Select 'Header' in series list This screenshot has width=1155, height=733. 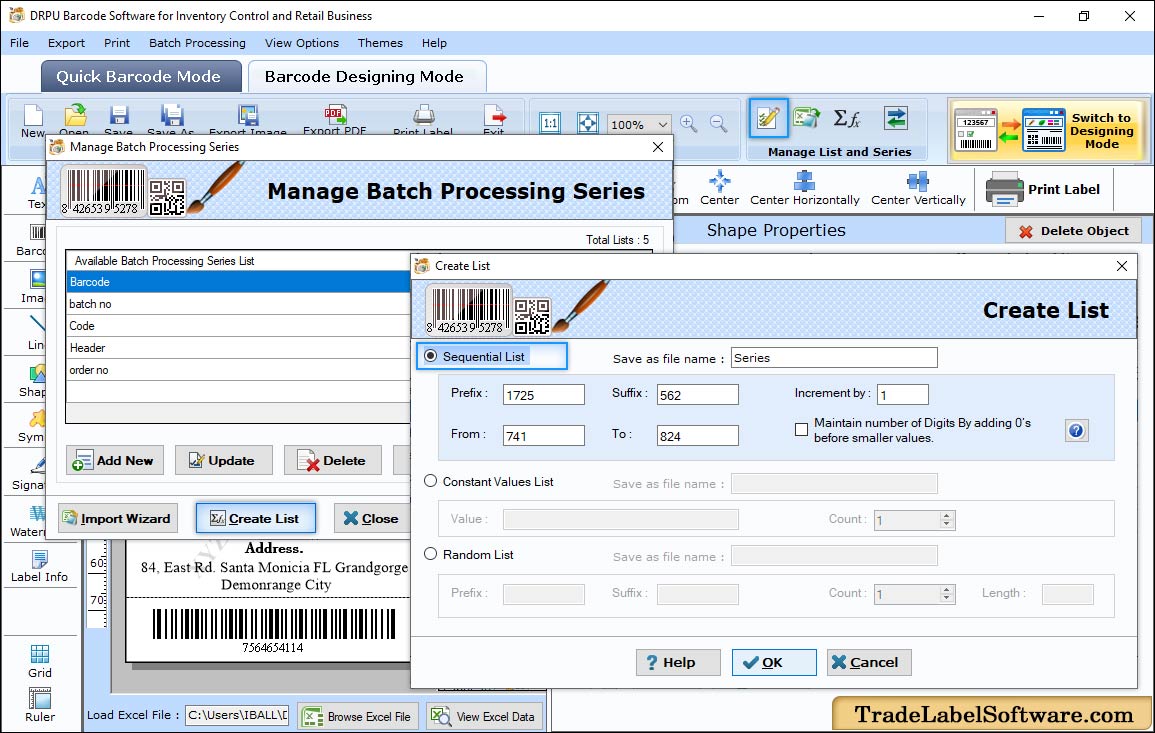238,348
